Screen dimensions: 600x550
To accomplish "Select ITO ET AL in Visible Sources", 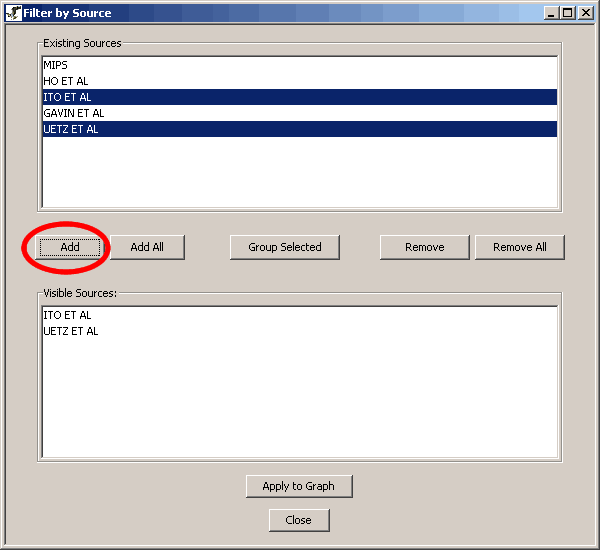I will point(67,315).
